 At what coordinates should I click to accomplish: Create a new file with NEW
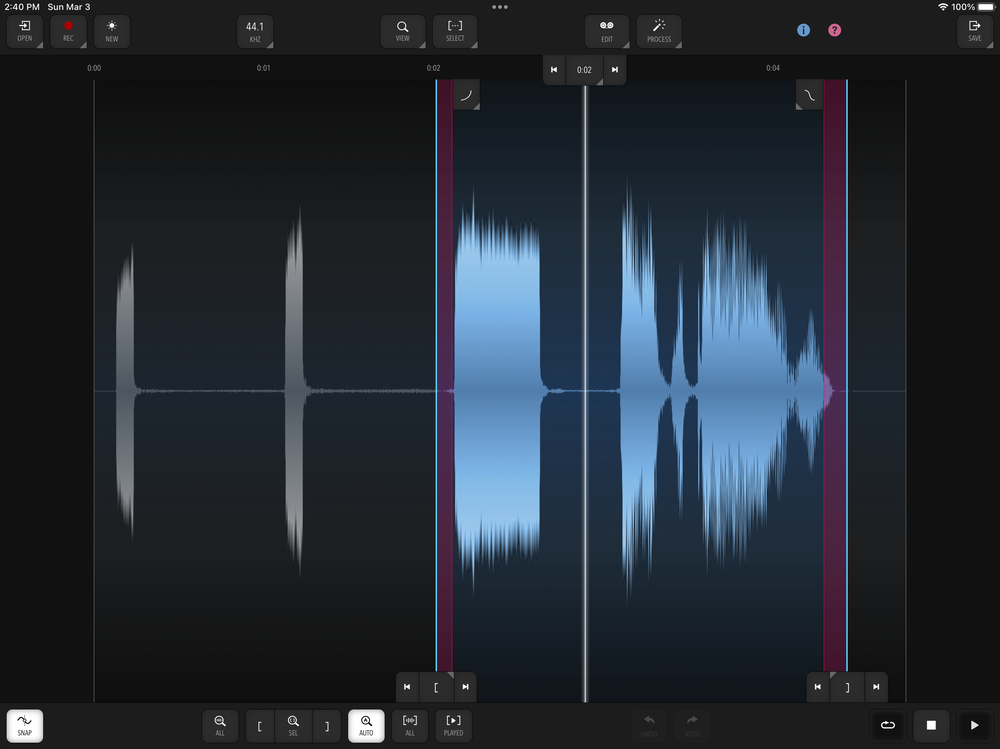(111, 31)
